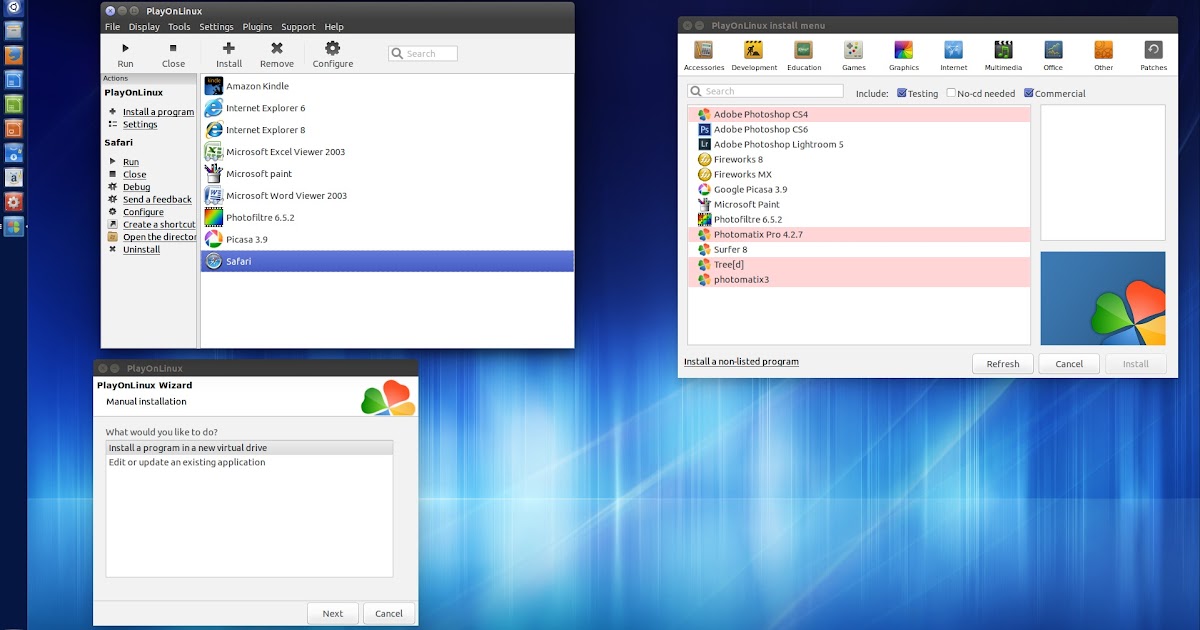This screenshot has height=630, width=1200.
Task: Click the Install plus icon in toolbar
Action: tap(229, 48)
